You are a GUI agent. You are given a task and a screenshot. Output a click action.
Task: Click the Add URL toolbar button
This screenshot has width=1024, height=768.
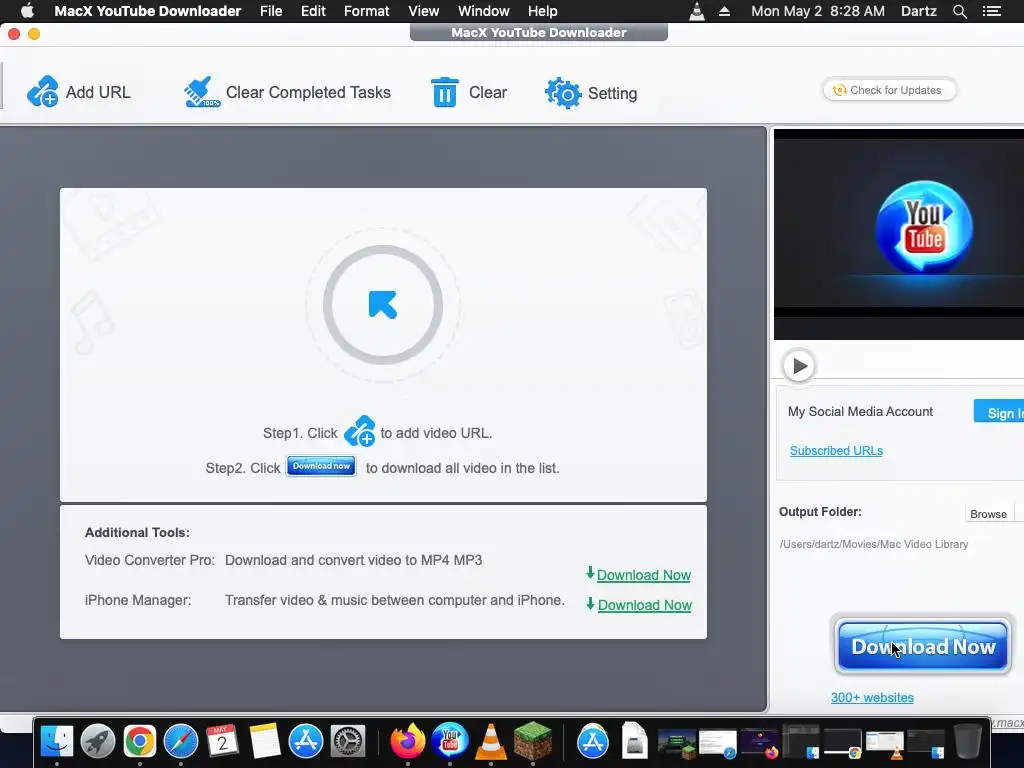point(78,92)
